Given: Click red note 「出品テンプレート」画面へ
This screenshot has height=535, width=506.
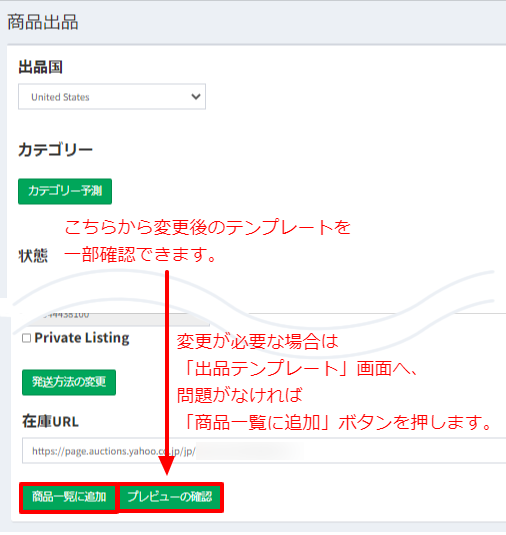Looking at the screenshot, I should (297, 368).
